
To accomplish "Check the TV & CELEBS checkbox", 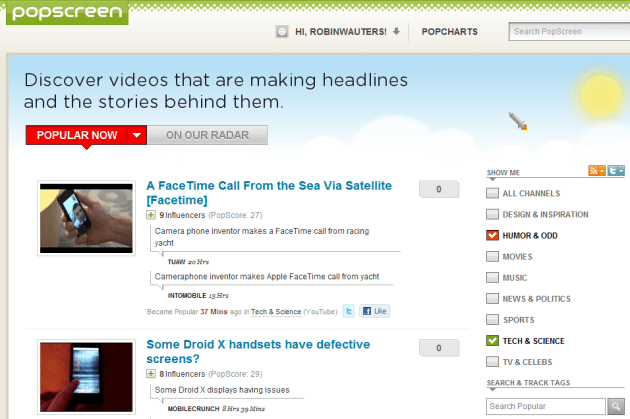I will click(x=492, y=362).
